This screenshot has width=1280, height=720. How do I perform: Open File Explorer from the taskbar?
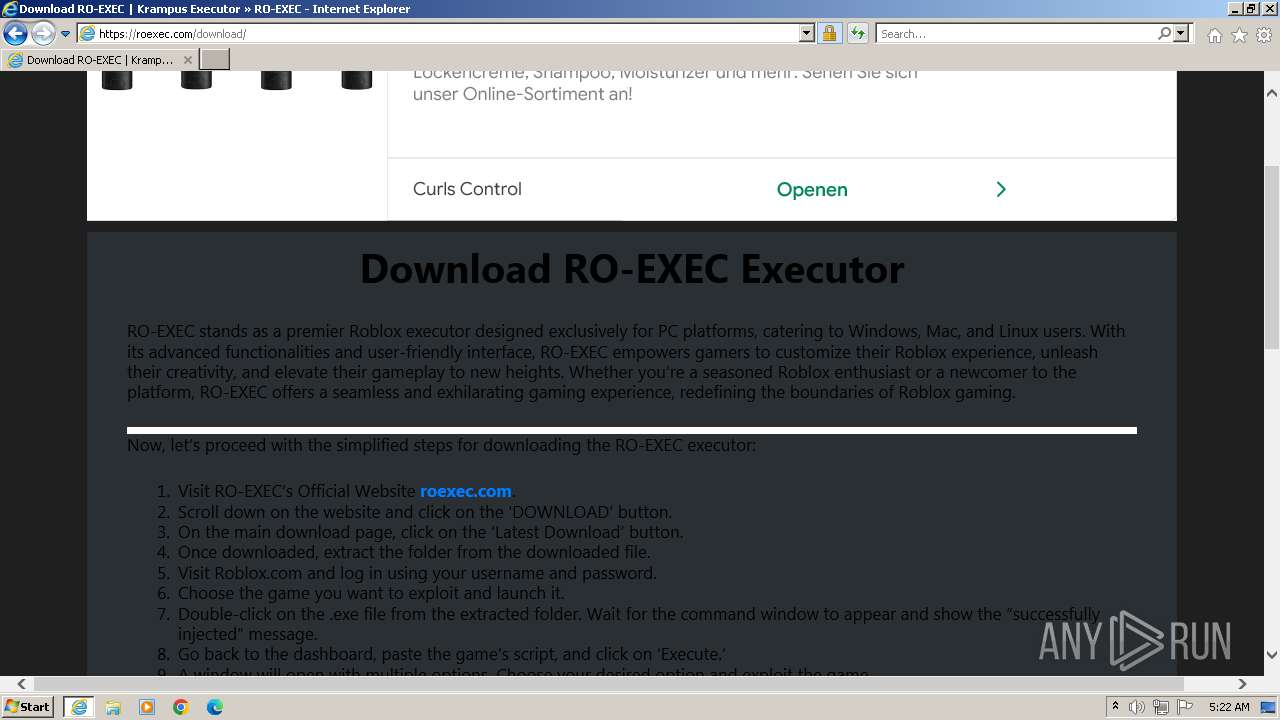(x=113, y=707)
